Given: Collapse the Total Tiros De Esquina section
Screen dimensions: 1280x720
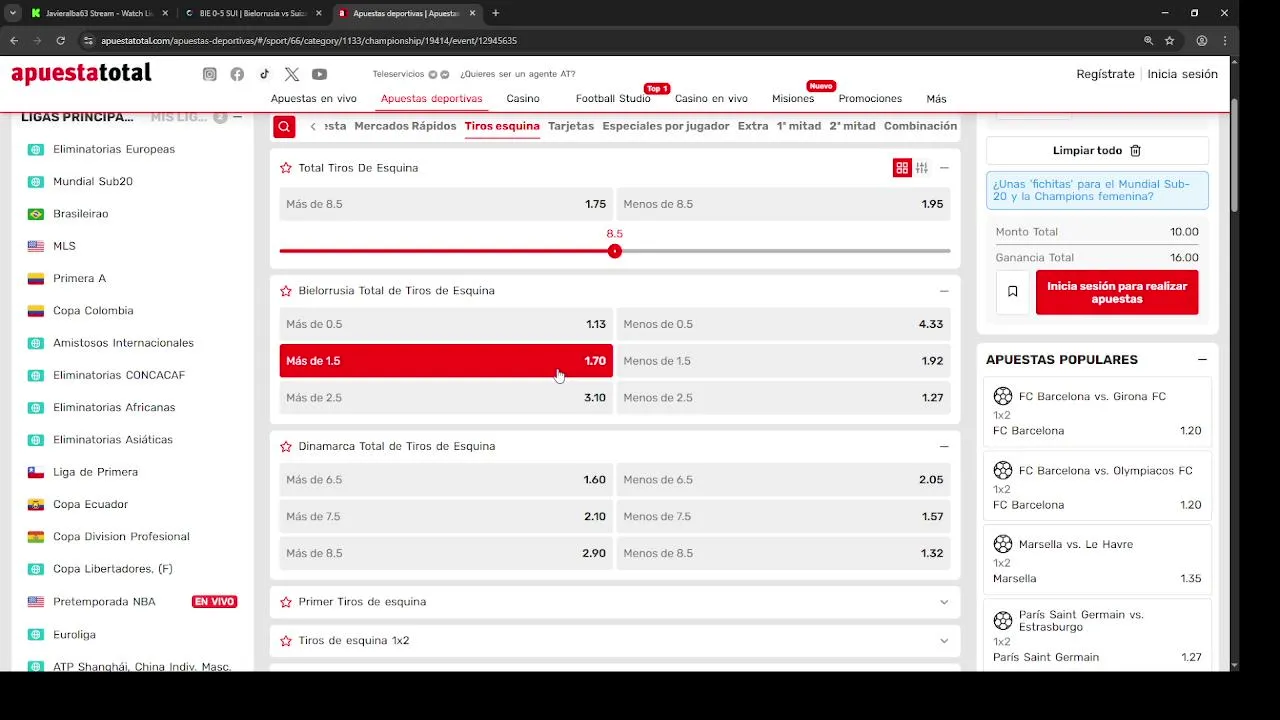Looking at the screenshot, I should point(944,168).
